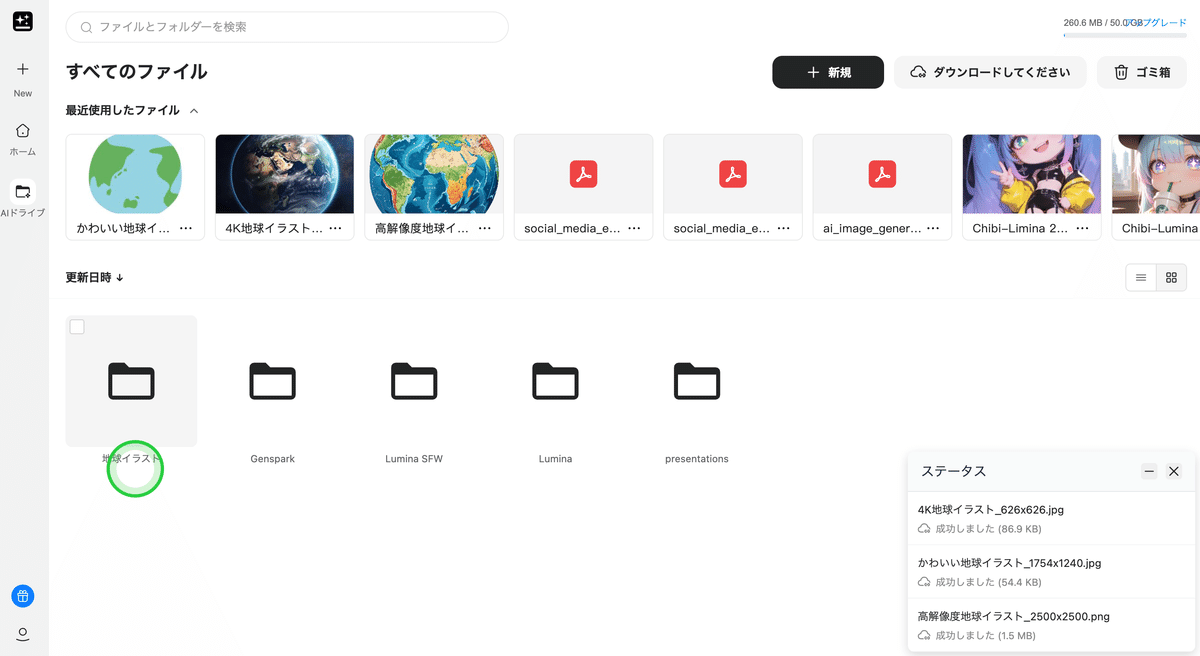The image size is (1200, 656).
Task: Collapse the recently used files (最近使用したファイル) section
Action: tap(194, 111)
